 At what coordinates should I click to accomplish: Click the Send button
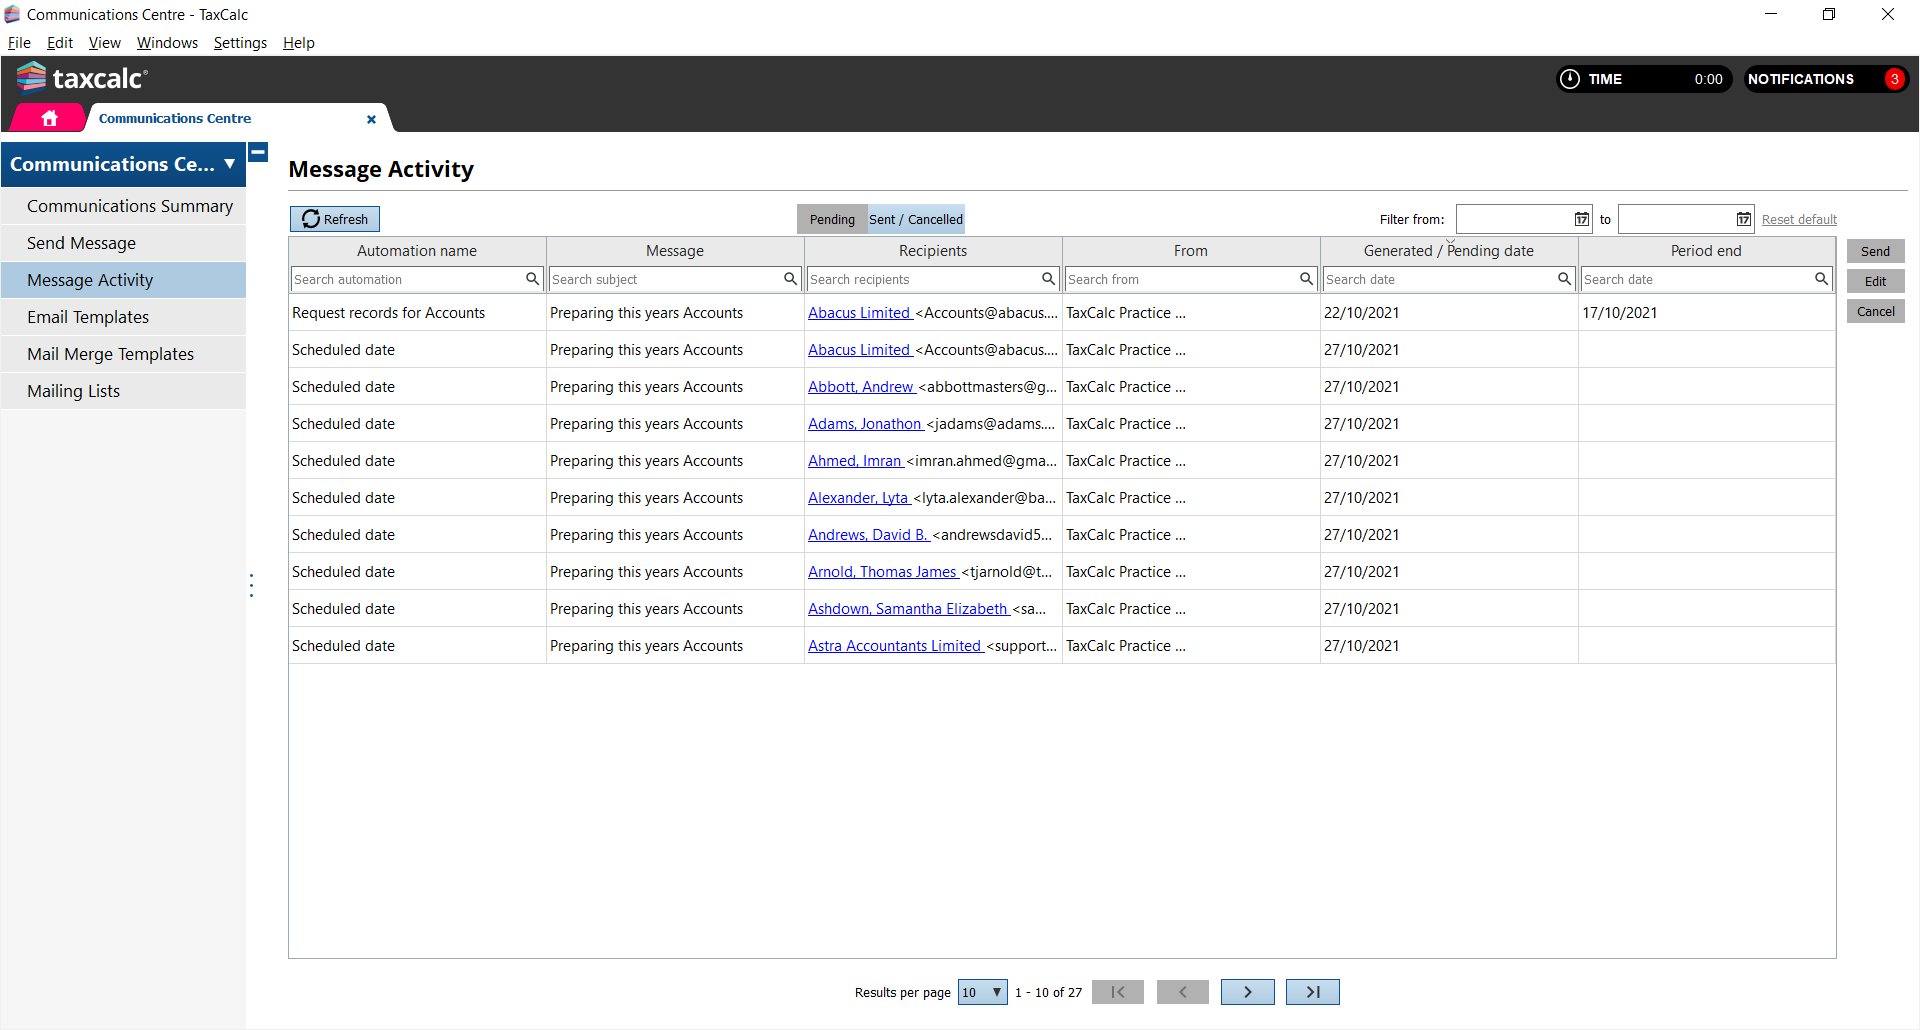coord(1875,251)
